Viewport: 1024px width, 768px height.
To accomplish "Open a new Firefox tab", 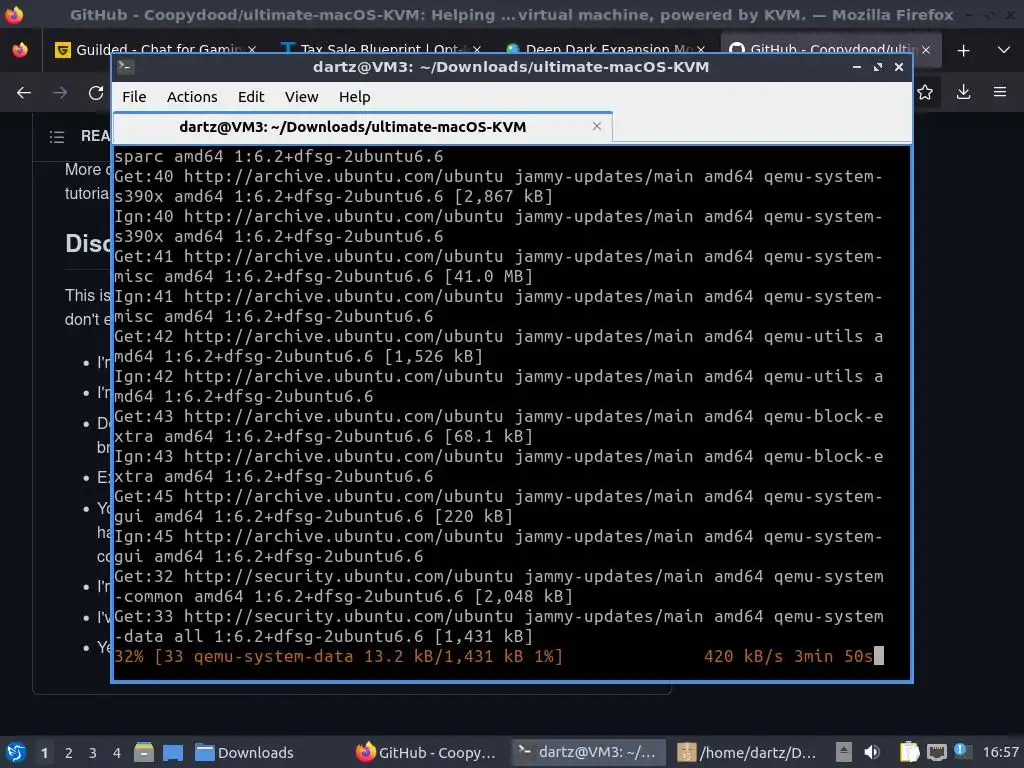I will pyautogui.click(x=963, y=50).
